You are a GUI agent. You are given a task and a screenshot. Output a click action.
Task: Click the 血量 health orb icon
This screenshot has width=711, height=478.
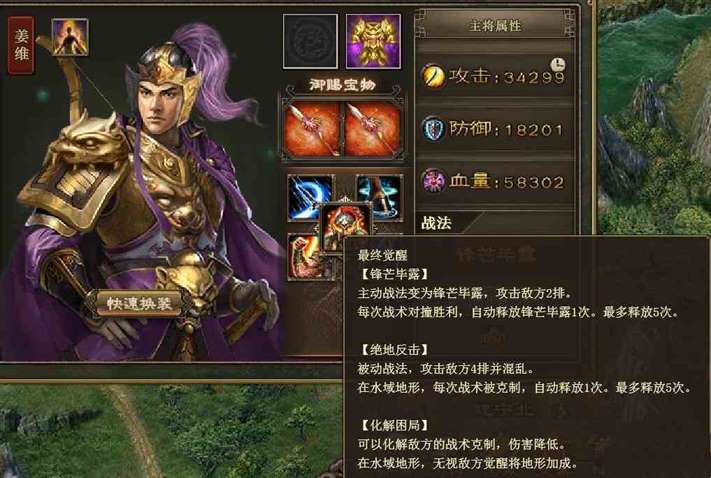tap(433, 180)
